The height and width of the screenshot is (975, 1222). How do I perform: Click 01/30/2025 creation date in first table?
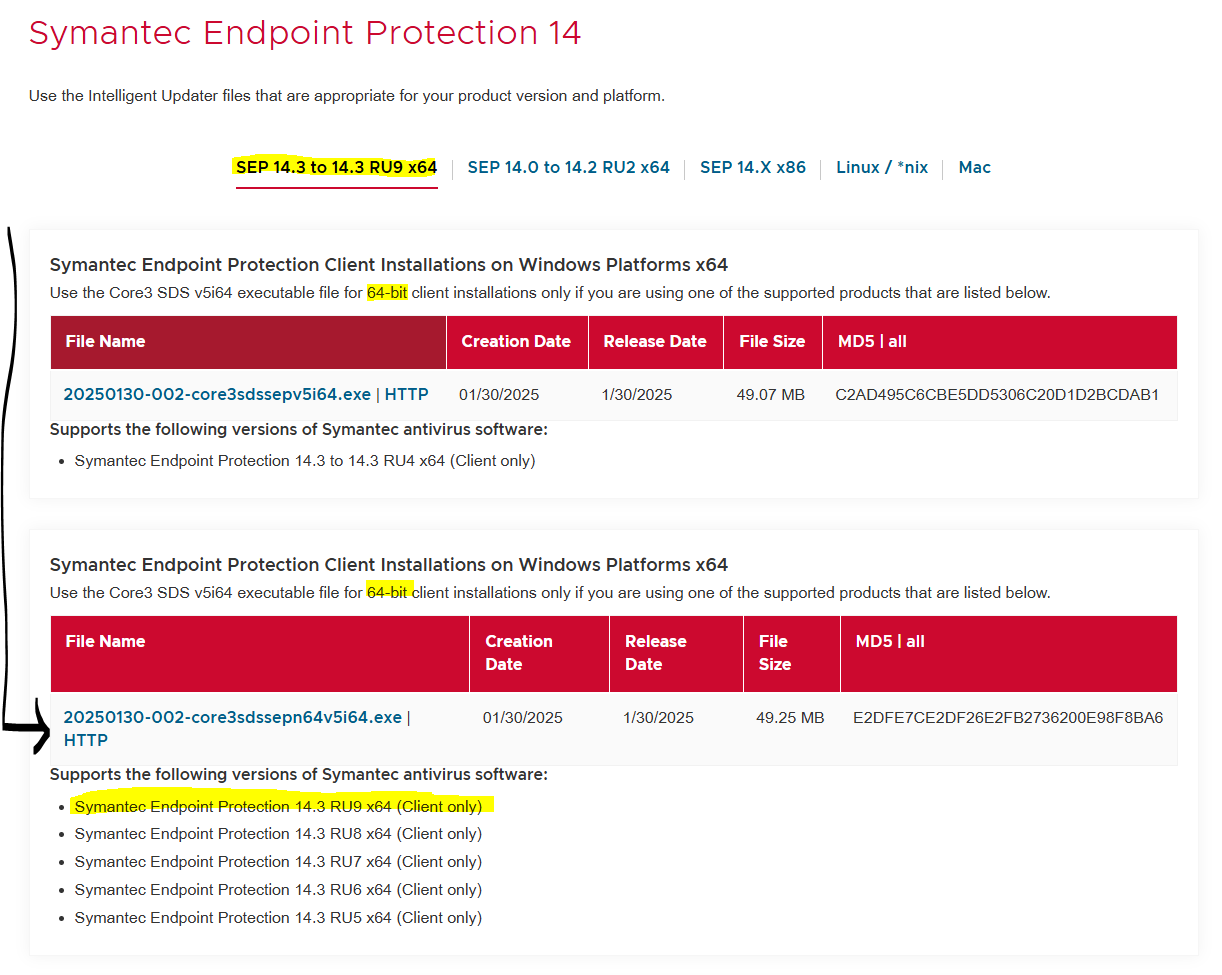click(x=499, y=394)
